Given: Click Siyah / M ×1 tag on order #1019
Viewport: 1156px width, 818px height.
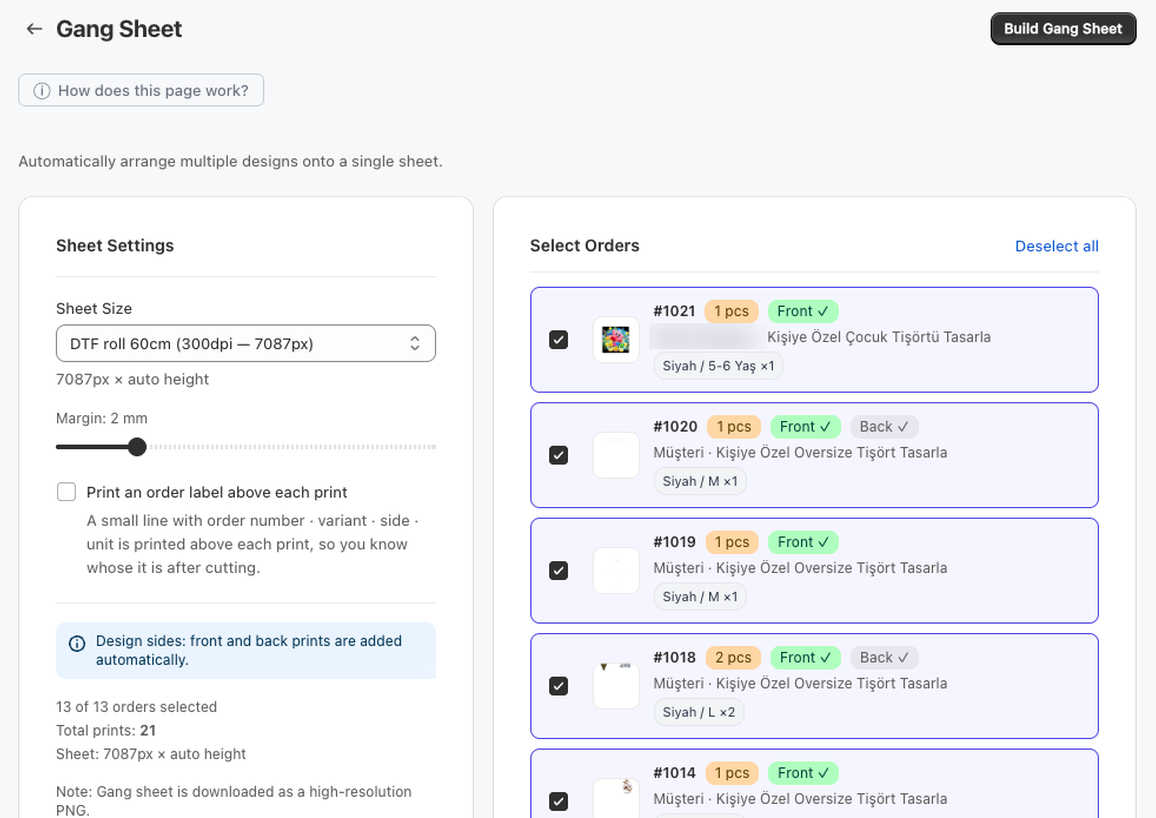Looking at the screenshot, I should (x=700, y=597).
